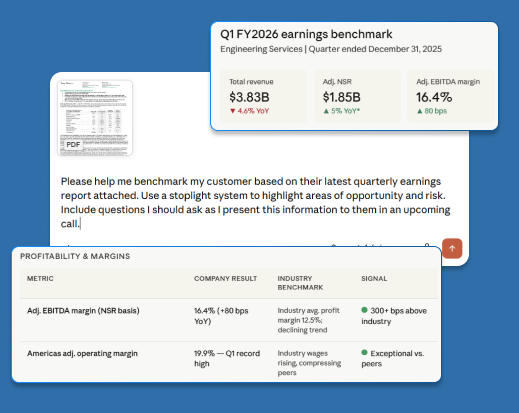Click the orange send arrow button
Image resolution: width=519 pixels, height=413 pixels.
pos(452,248)
